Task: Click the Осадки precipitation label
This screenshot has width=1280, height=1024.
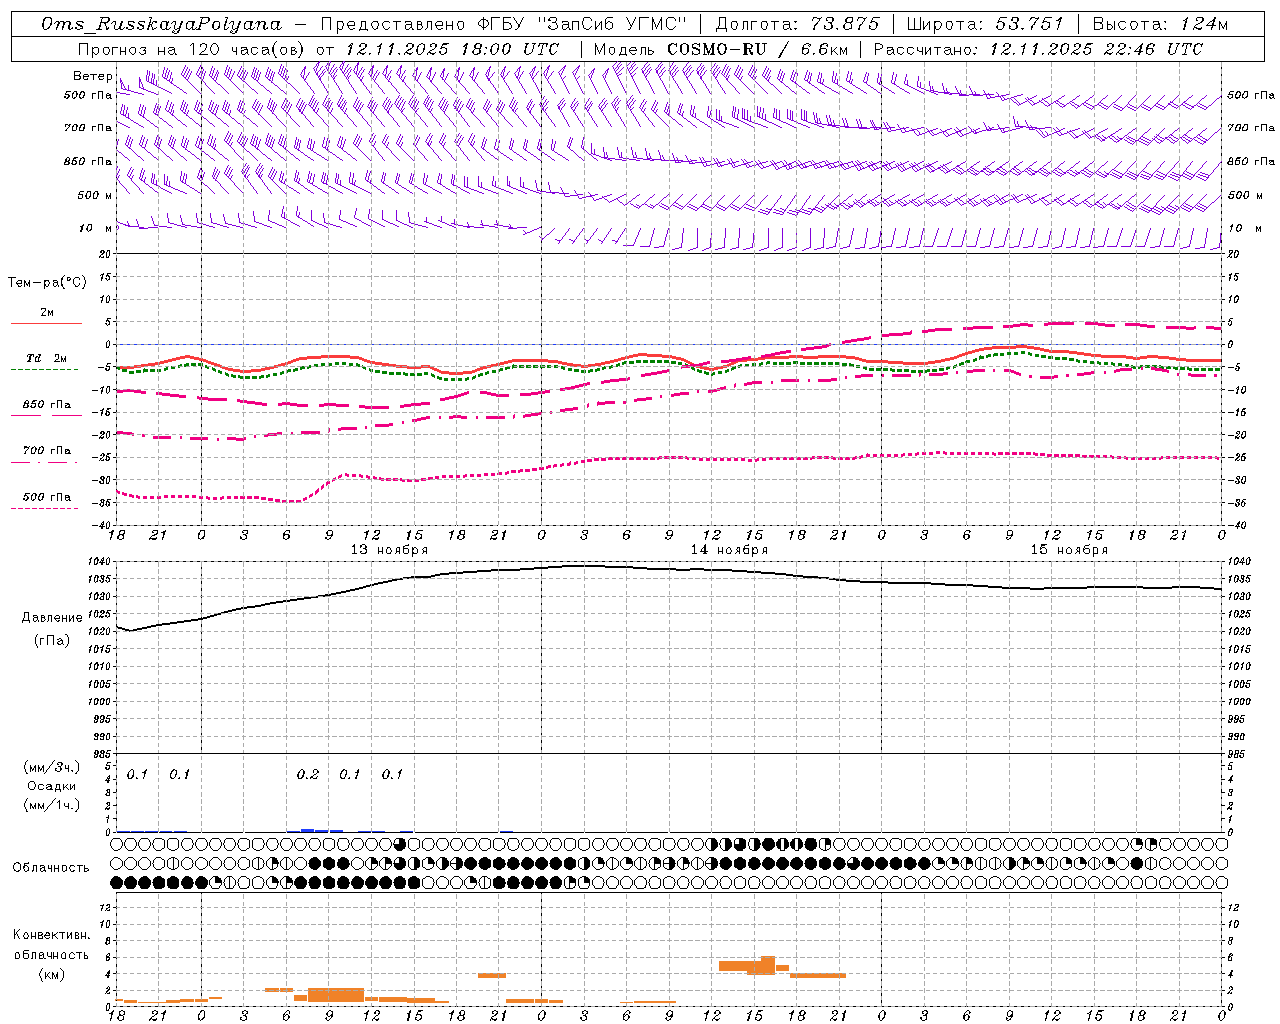Action: (x=51, y=786)
